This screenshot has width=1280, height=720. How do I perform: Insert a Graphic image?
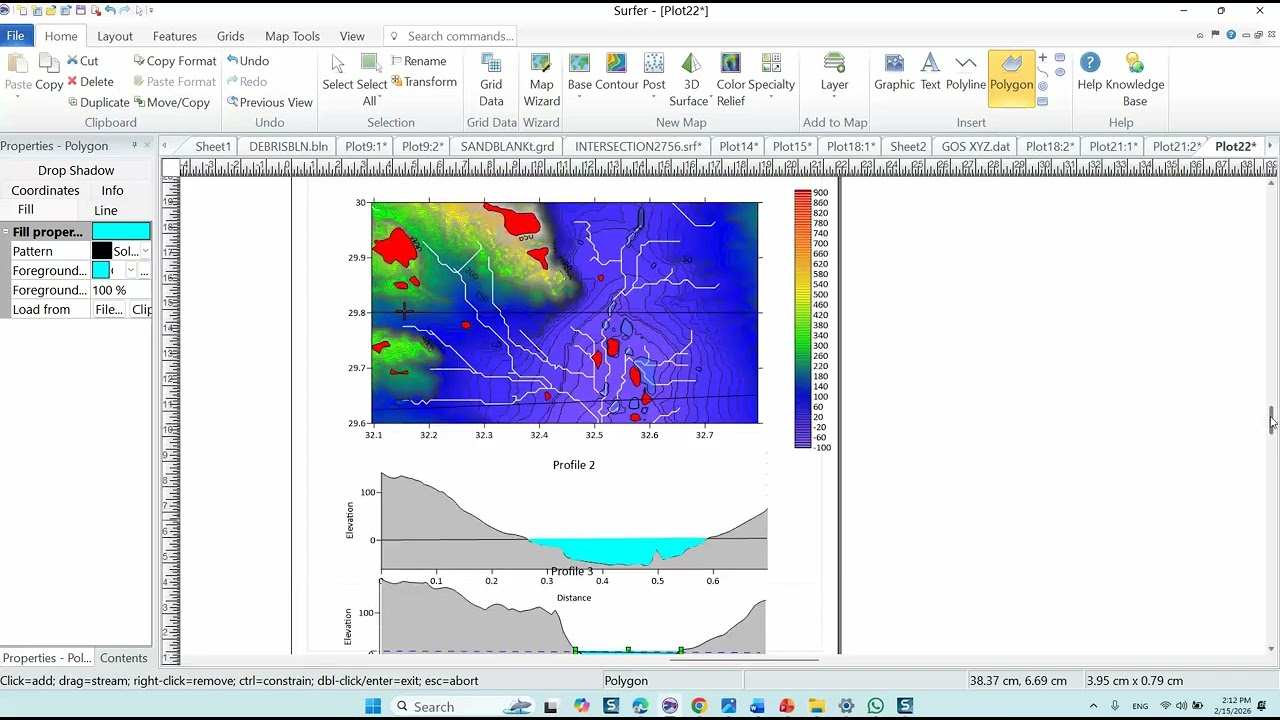tap(894, 73)
